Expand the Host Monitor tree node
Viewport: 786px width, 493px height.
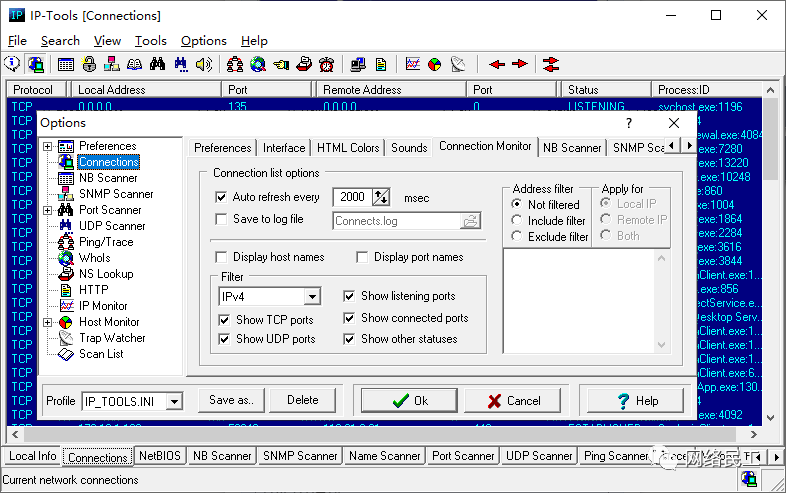(47, 322)
